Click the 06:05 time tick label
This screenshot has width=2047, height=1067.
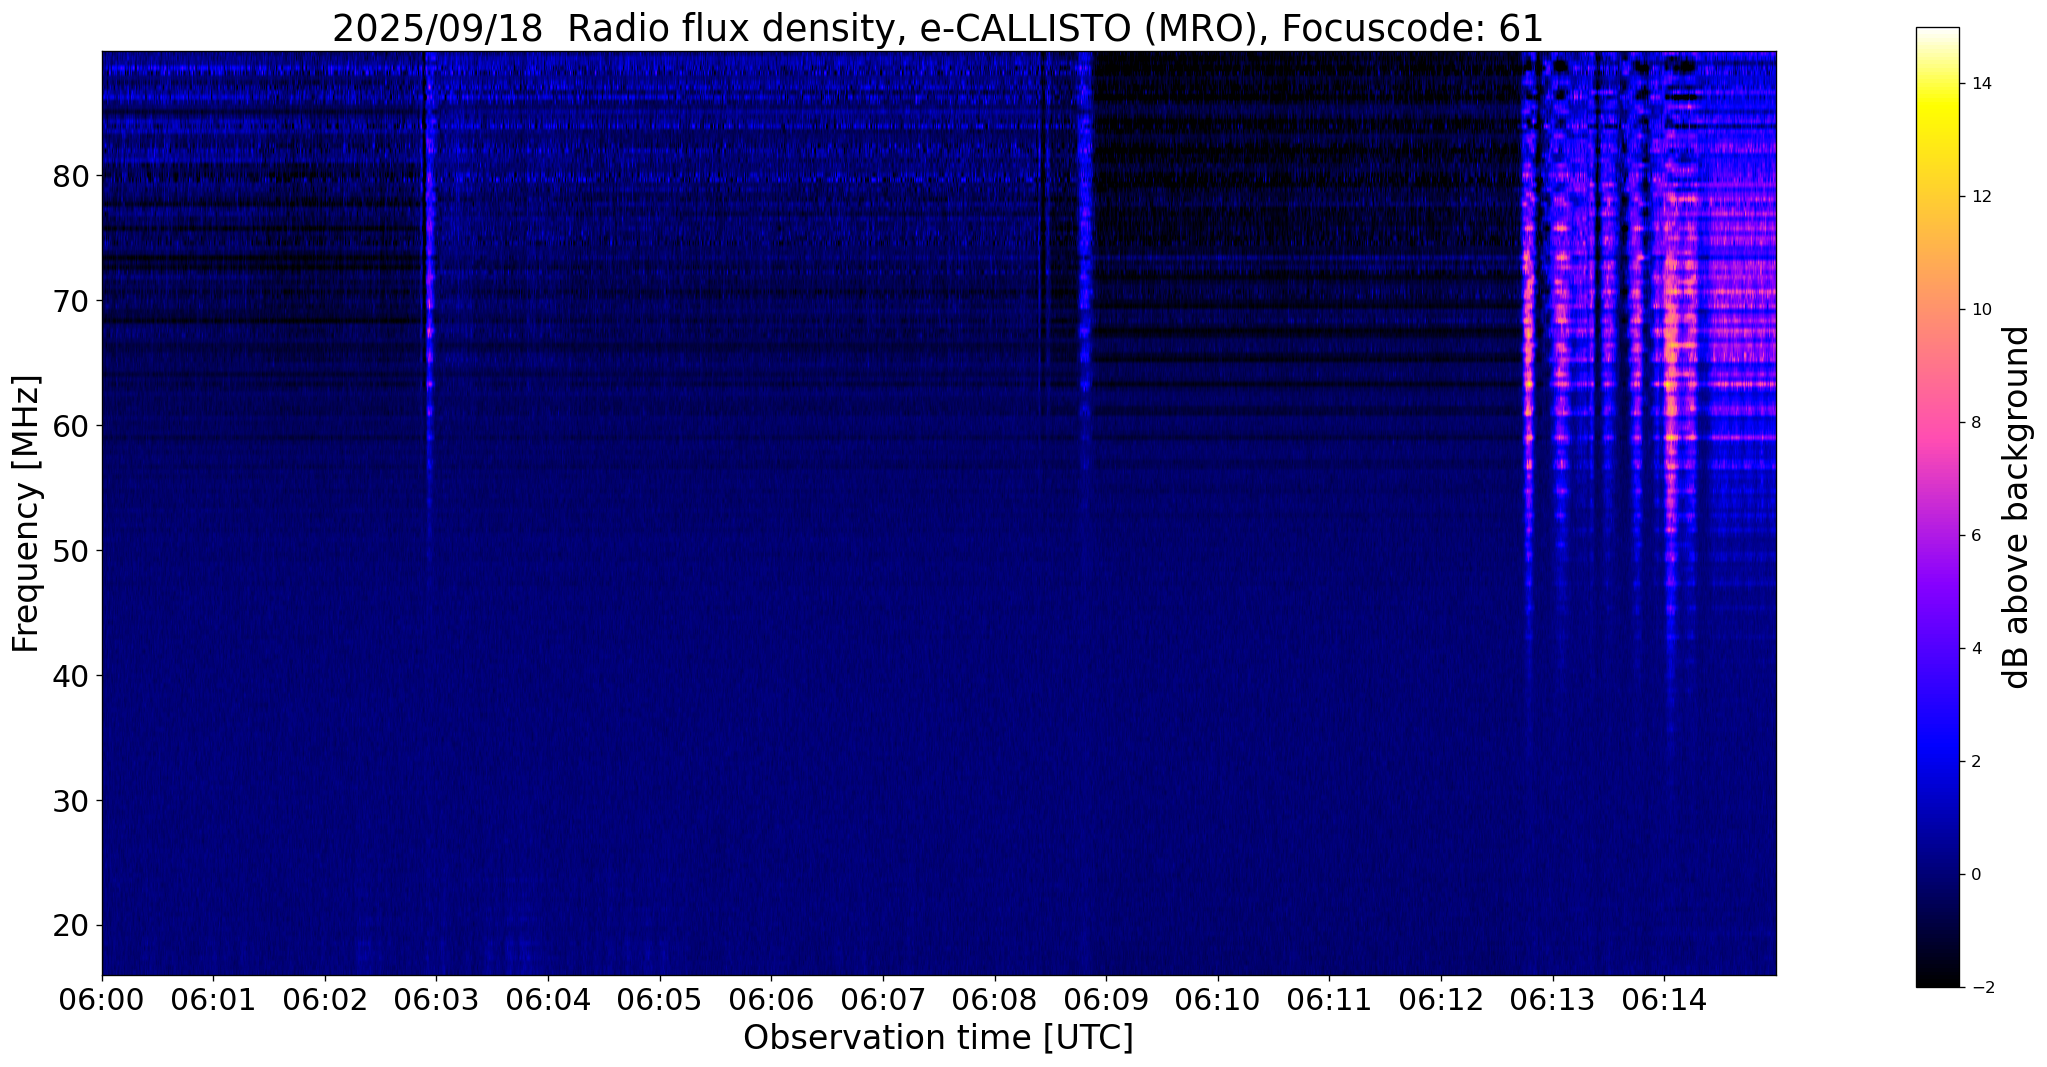[x=660, y=1000]
